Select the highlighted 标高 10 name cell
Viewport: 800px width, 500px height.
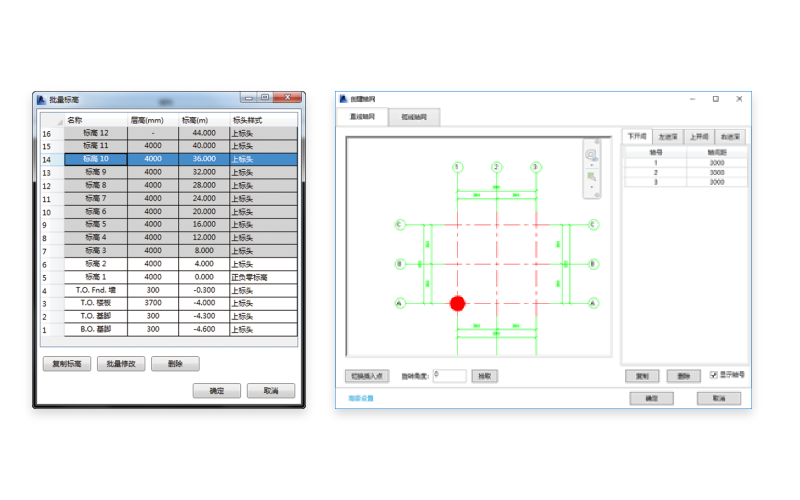point(96,159)
